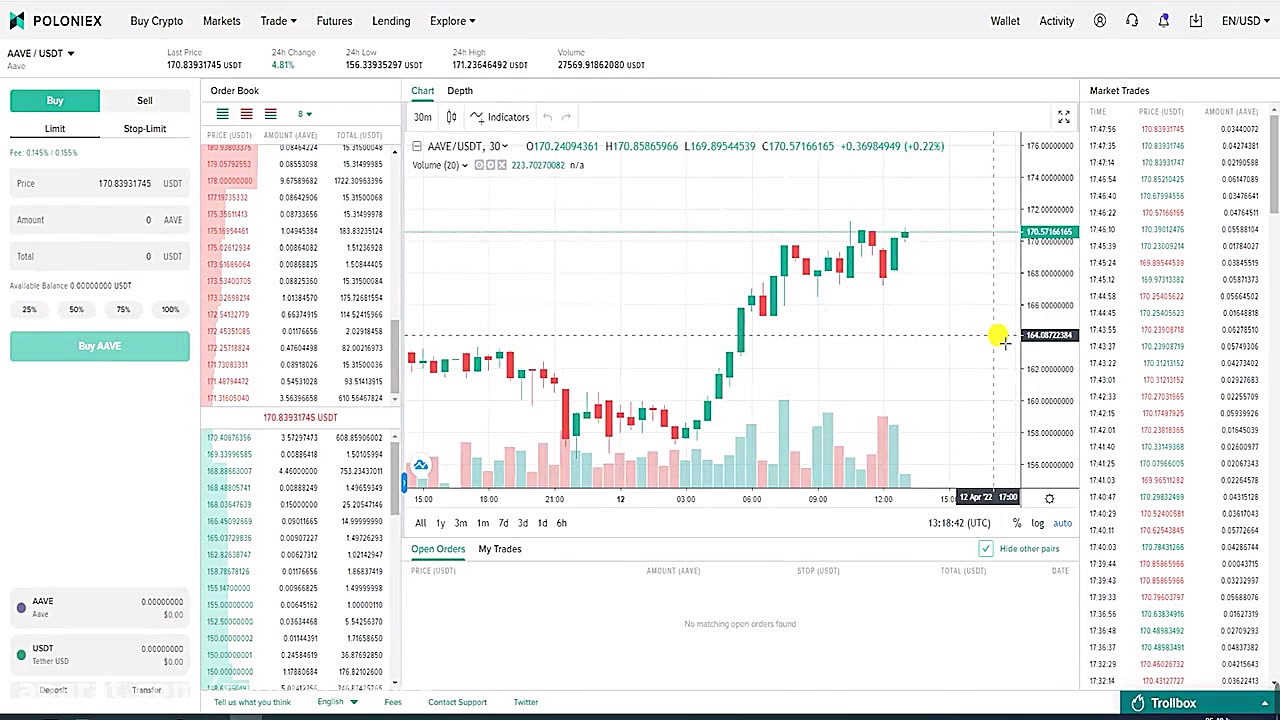This screenshot has height=720, width=1280.
Task: Switch to the Depth chart tab
Action: pyautogui.click(x=460, y=91)
